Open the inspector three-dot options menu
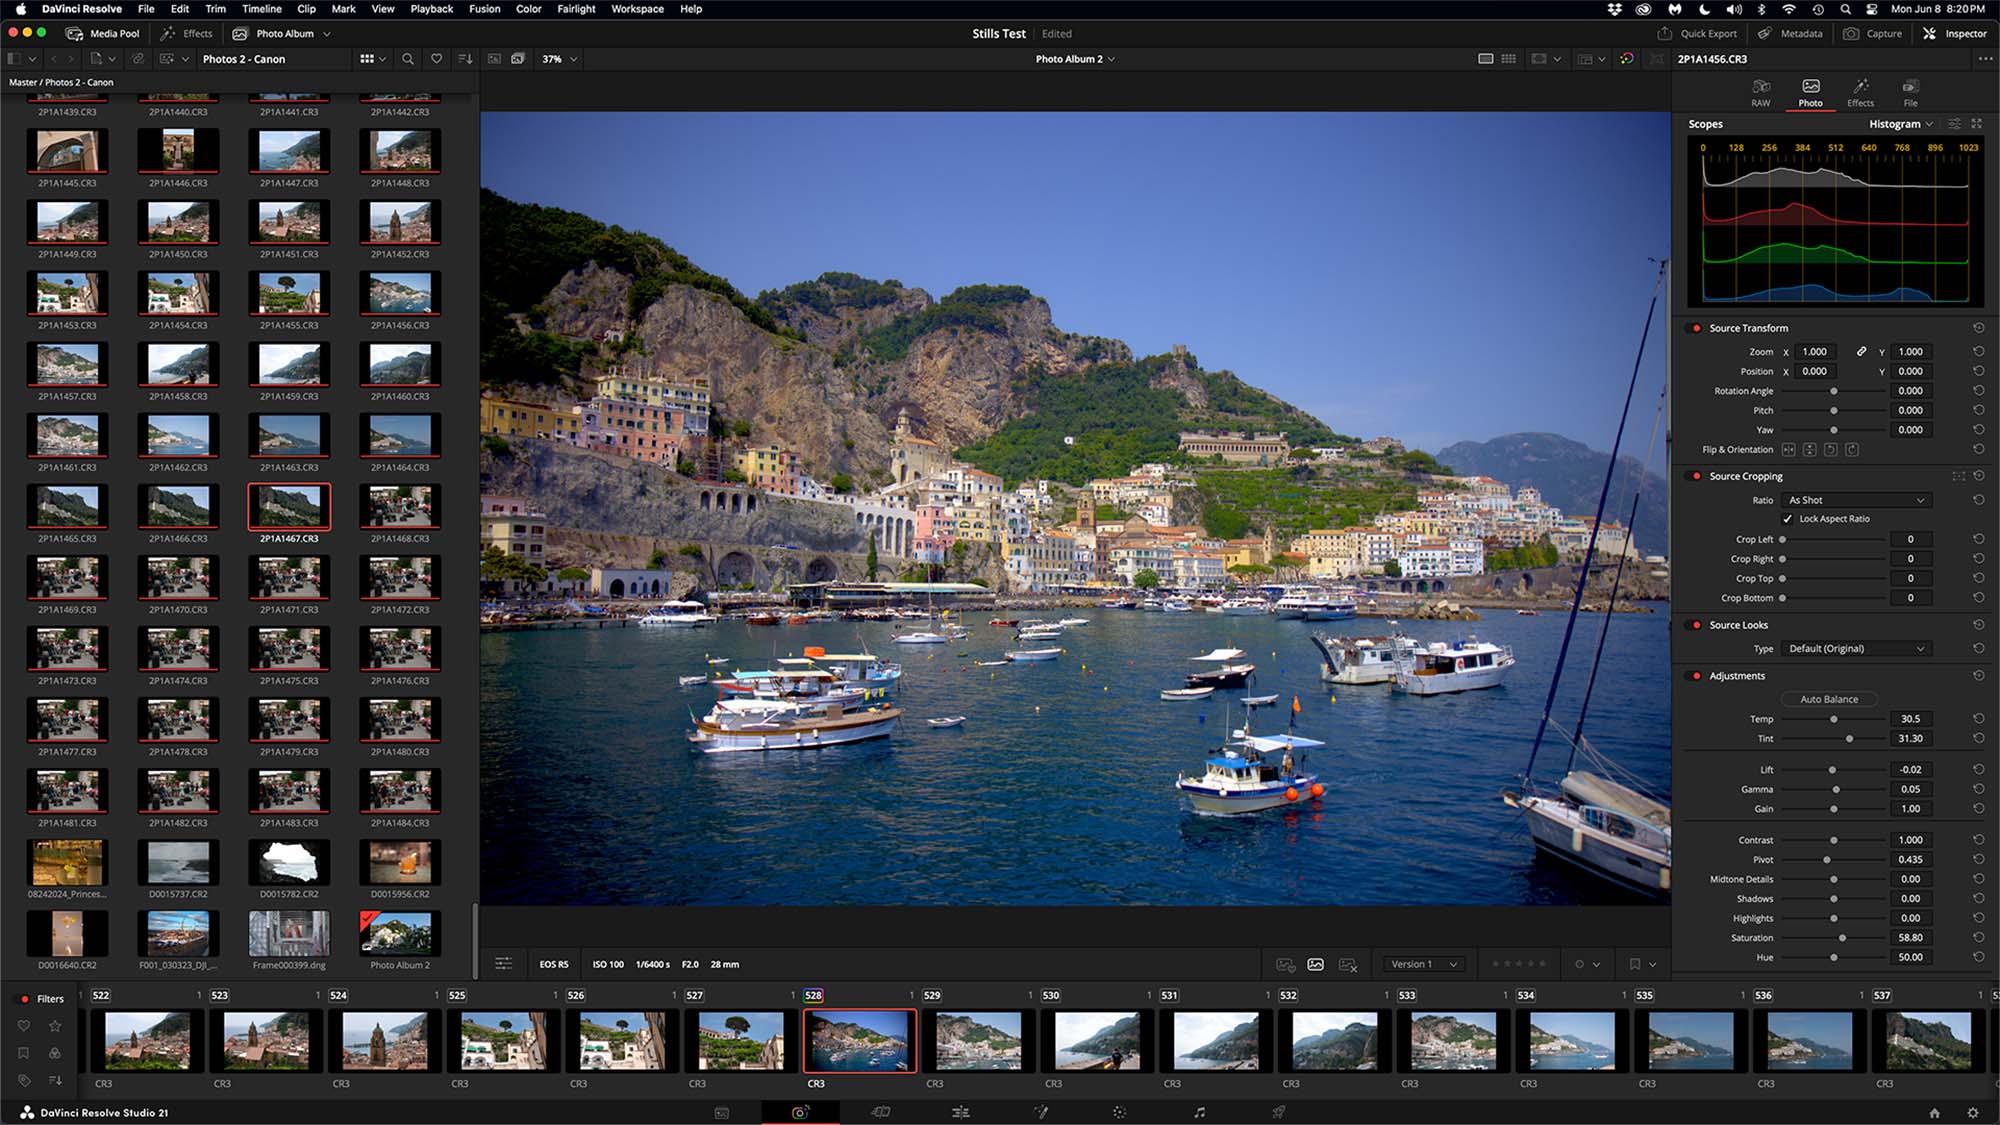 point(1985,59)
